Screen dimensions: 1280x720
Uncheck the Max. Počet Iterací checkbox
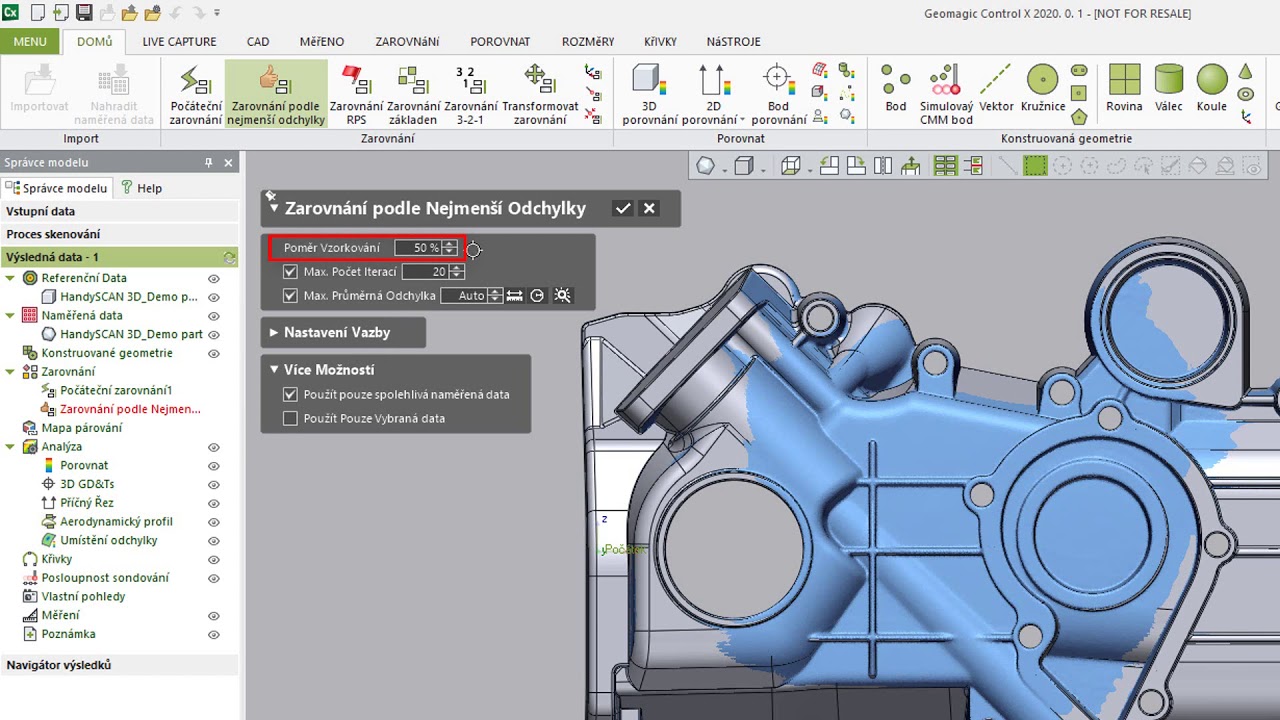click(291, 272)
